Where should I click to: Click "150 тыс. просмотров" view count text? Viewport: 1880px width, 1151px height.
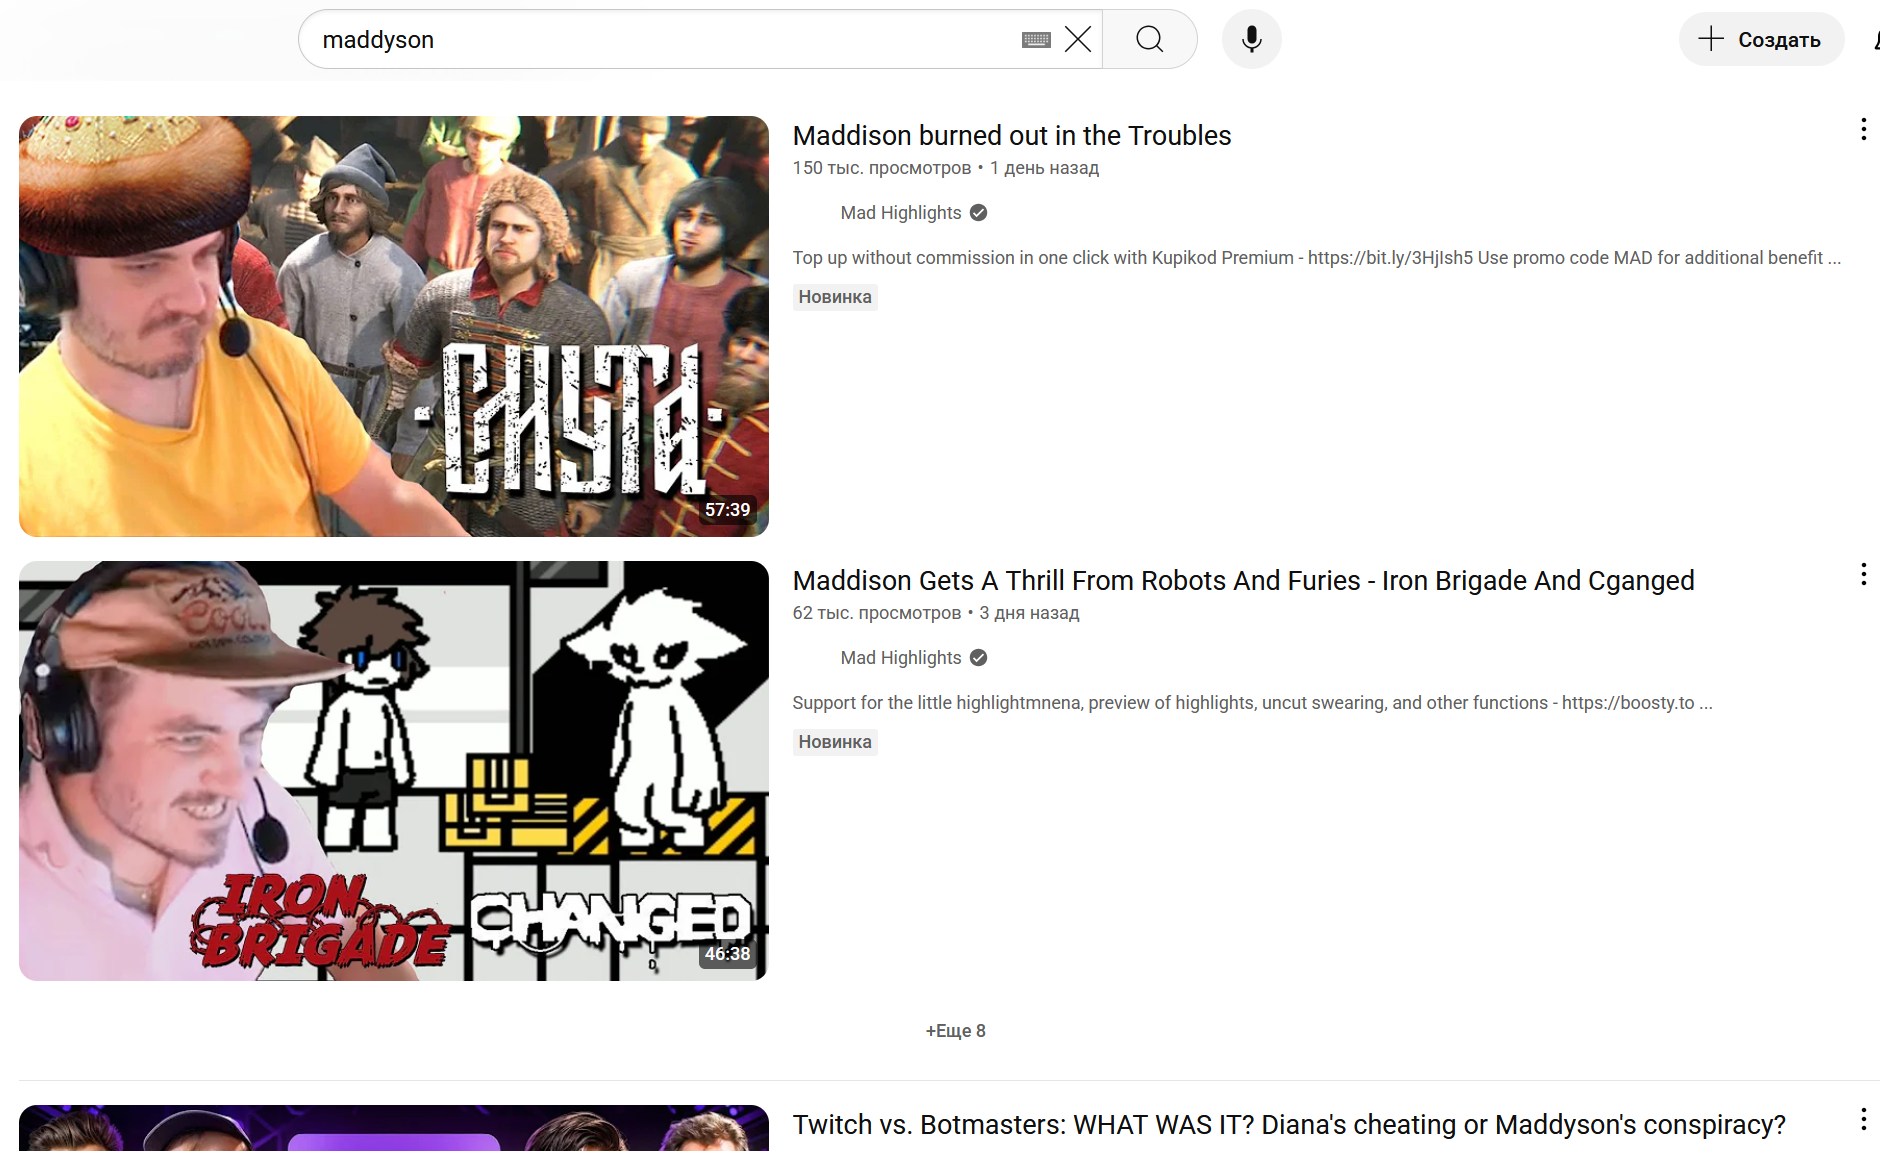pyautogui.click(x=882, y=168)
